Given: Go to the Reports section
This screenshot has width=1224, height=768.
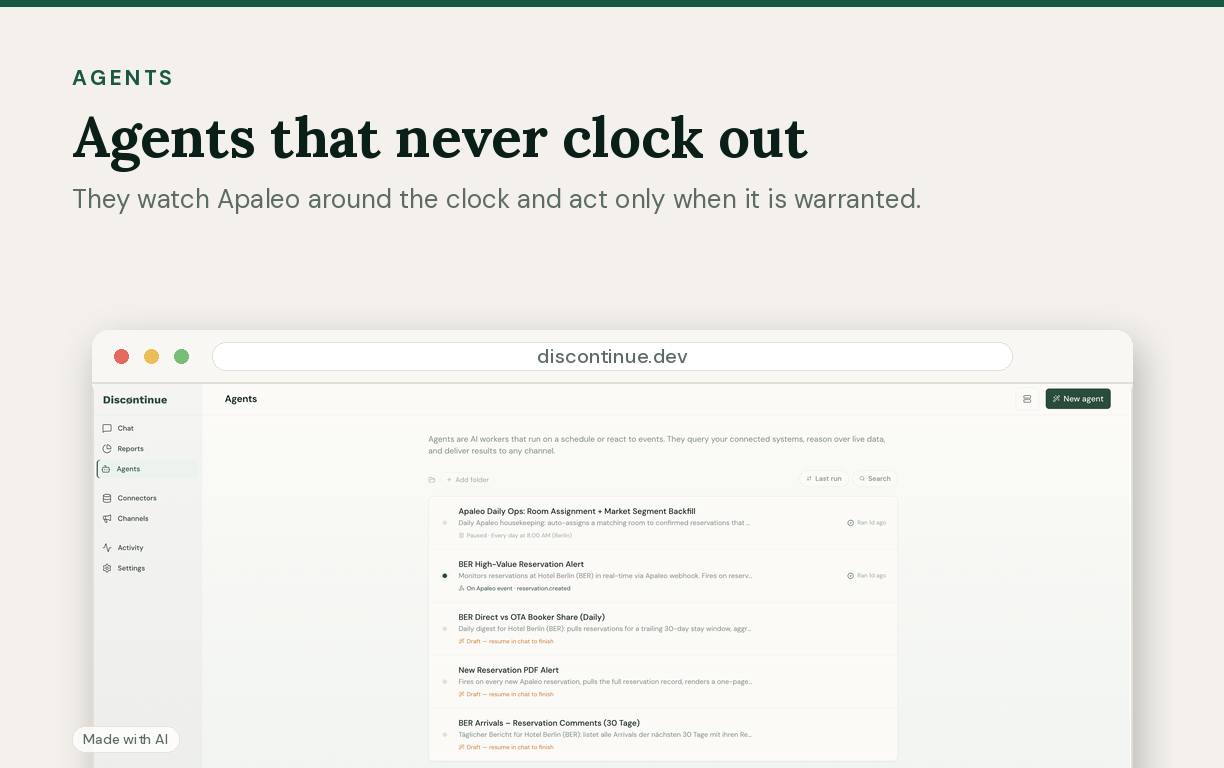Looking at the screenshot, I should point(147,449).
